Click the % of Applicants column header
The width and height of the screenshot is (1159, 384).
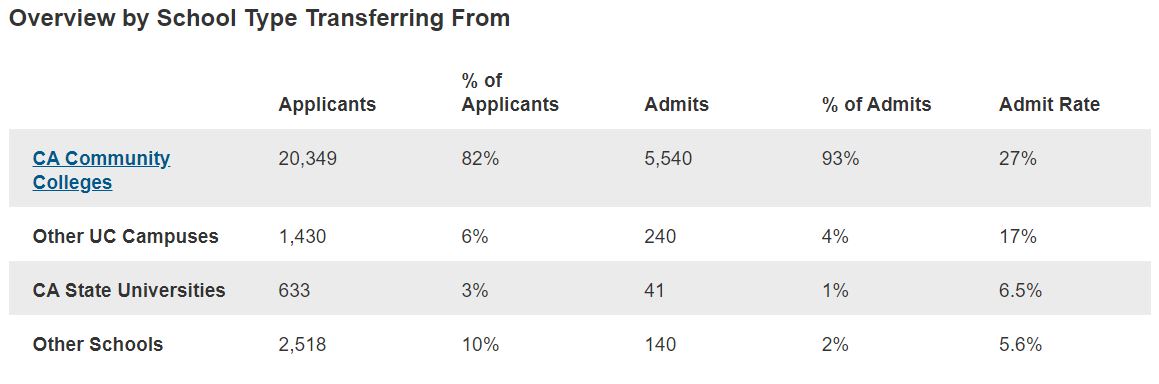click(510, 92)
